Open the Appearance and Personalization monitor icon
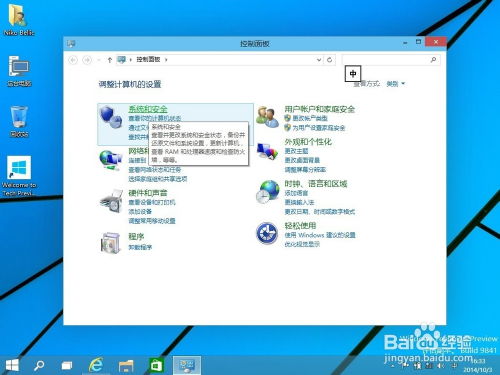This screenshot has width=500, height=375. pyautogui.click(x=267, y=152)
